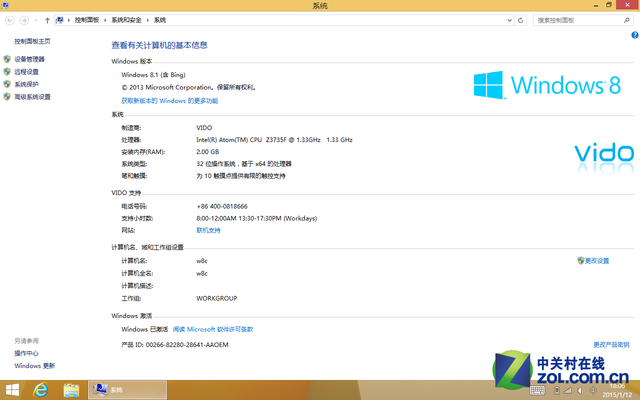Click the breadcrumb arrow before 控制面板
The height and width of the screenshot is (400, 640).
(x=69, y=20)
